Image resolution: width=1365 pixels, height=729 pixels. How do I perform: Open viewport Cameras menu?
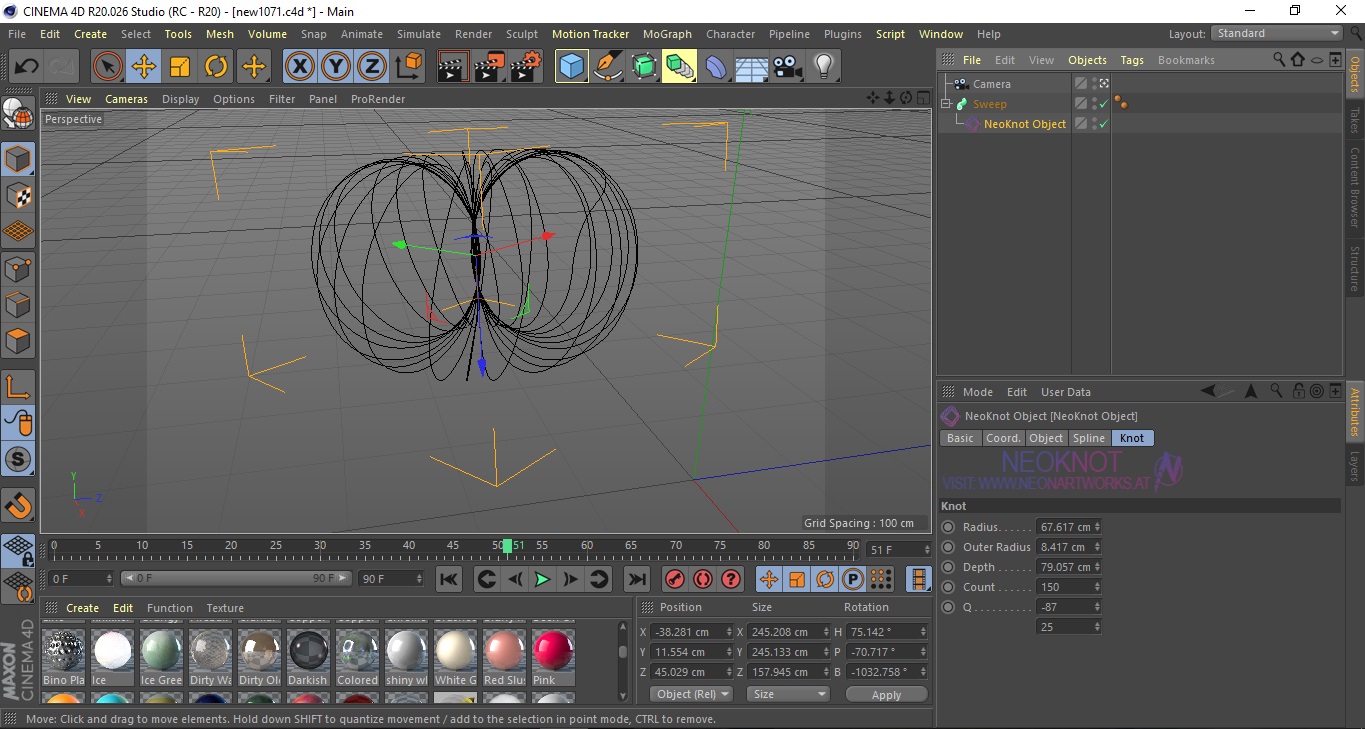tap(126, 99)
